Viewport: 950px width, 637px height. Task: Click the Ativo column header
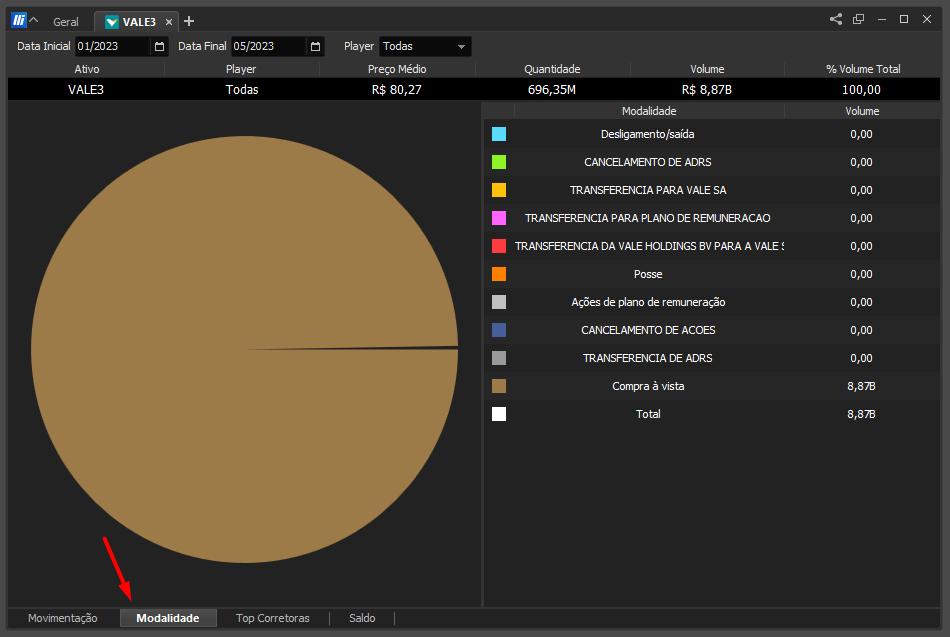(x=86, y=69)
